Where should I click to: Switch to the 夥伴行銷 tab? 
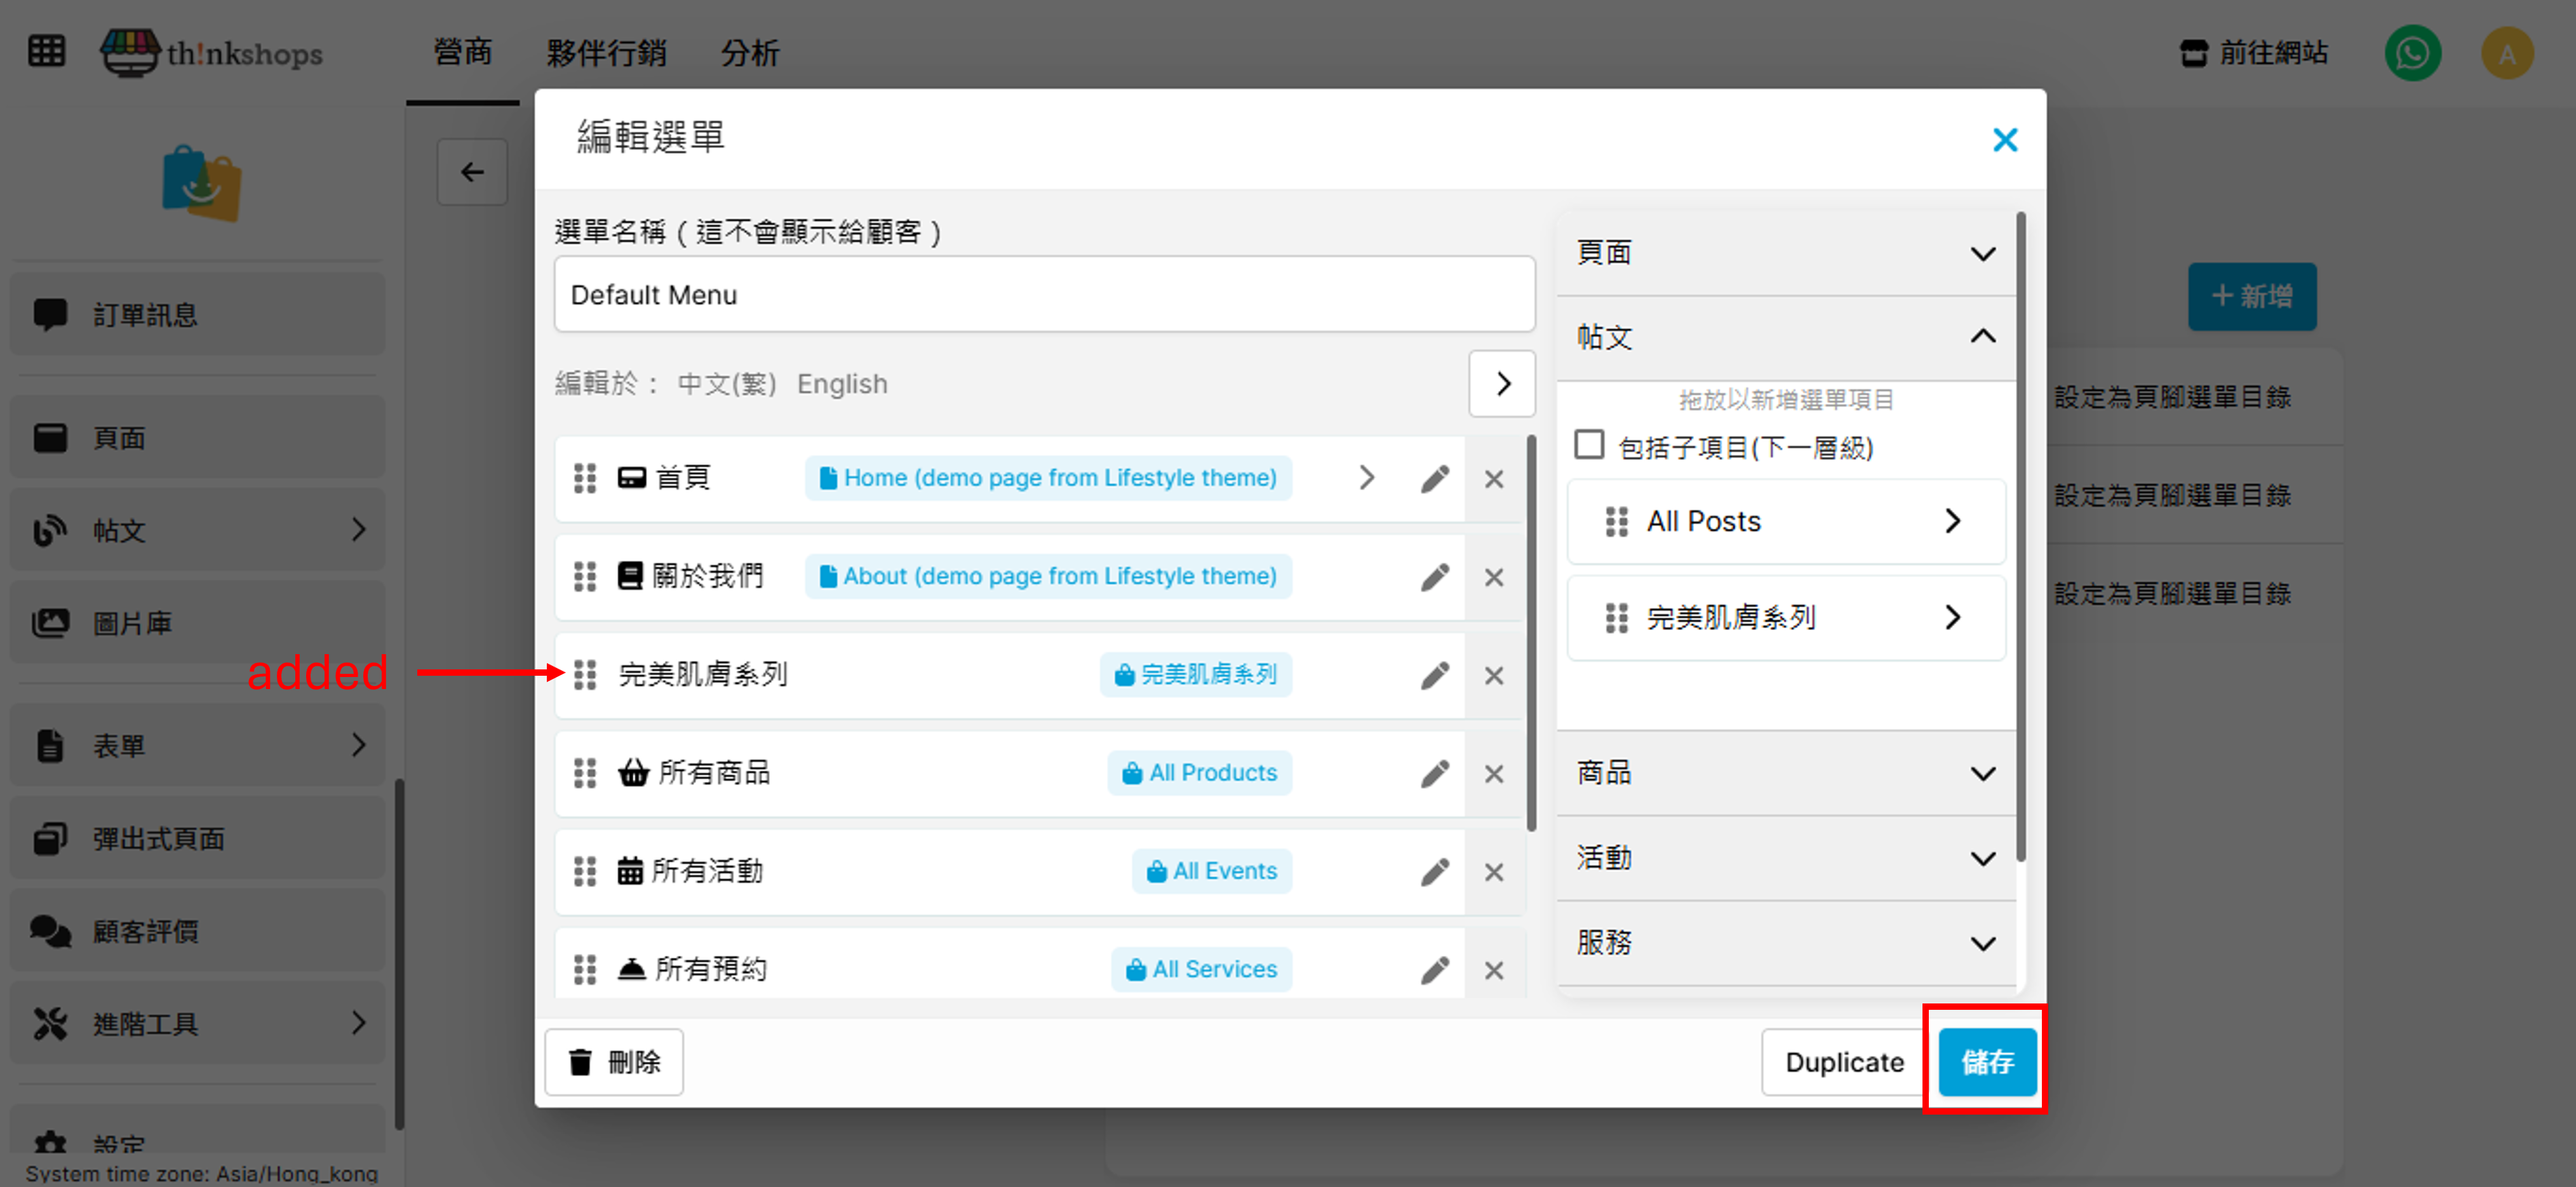tap(606, 53)
